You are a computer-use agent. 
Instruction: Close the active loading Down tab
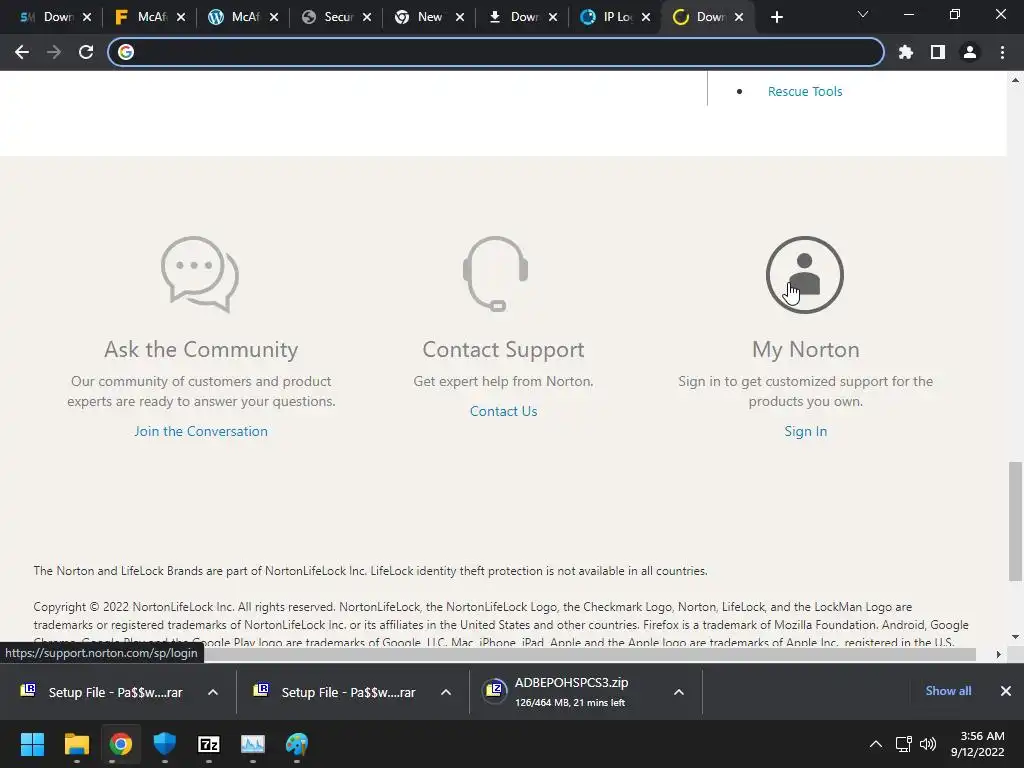coord(739,17)
